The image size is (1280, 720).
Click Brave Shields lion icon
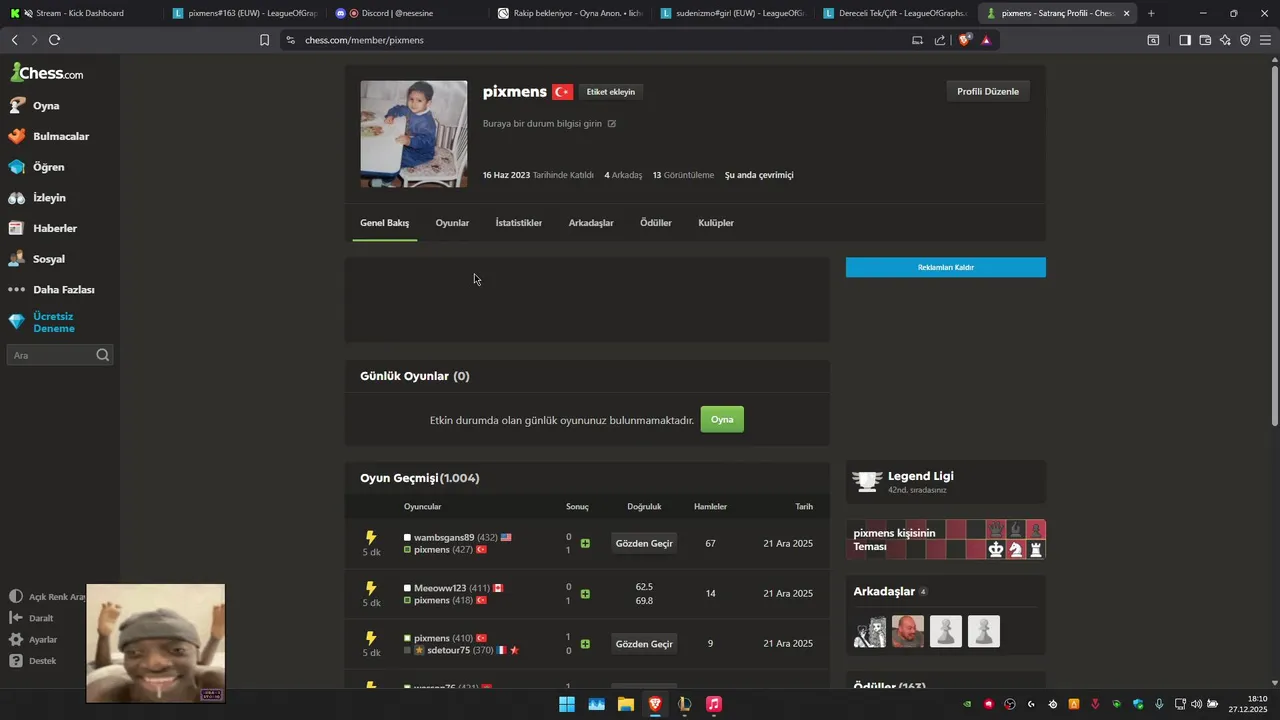pos(965,40)
